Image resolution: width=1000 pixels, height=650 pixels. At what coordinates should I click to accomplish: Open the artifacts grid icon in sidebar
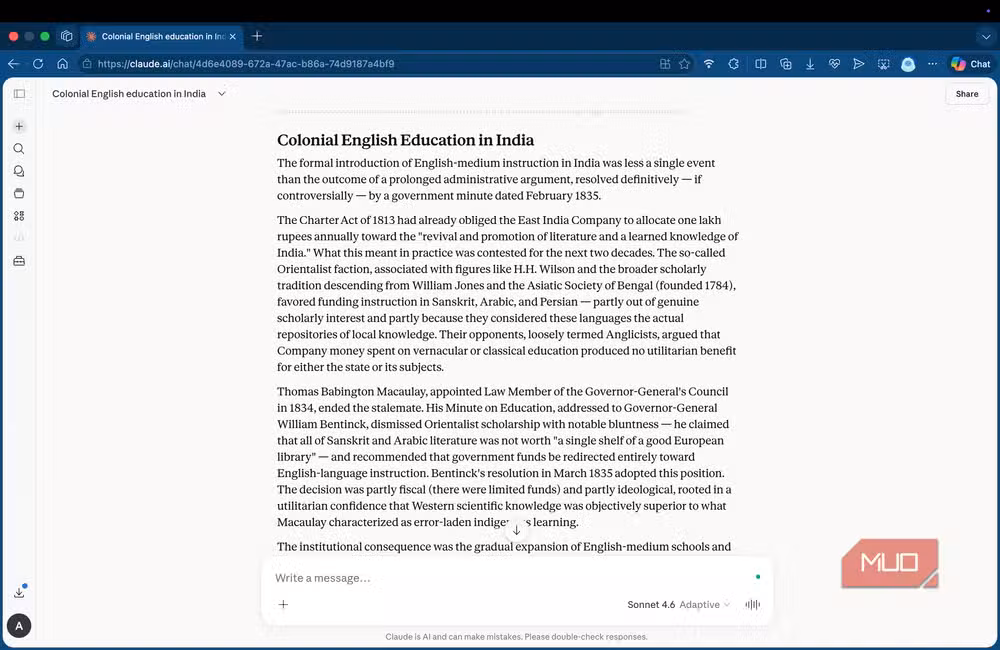[x=19, y=216]
